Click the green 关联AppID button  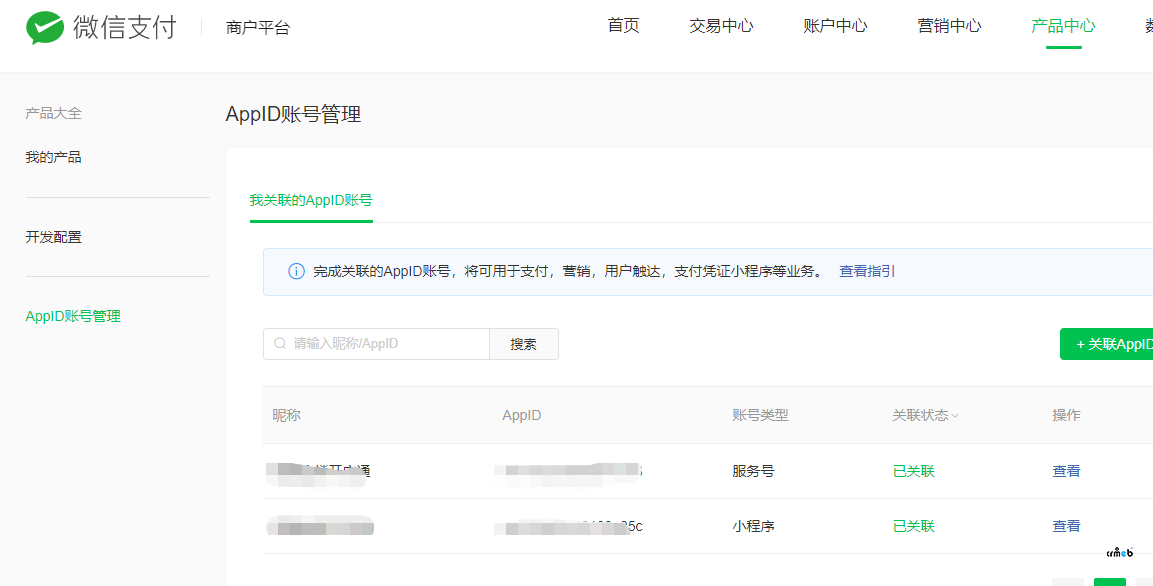[x=1110, y=344]
